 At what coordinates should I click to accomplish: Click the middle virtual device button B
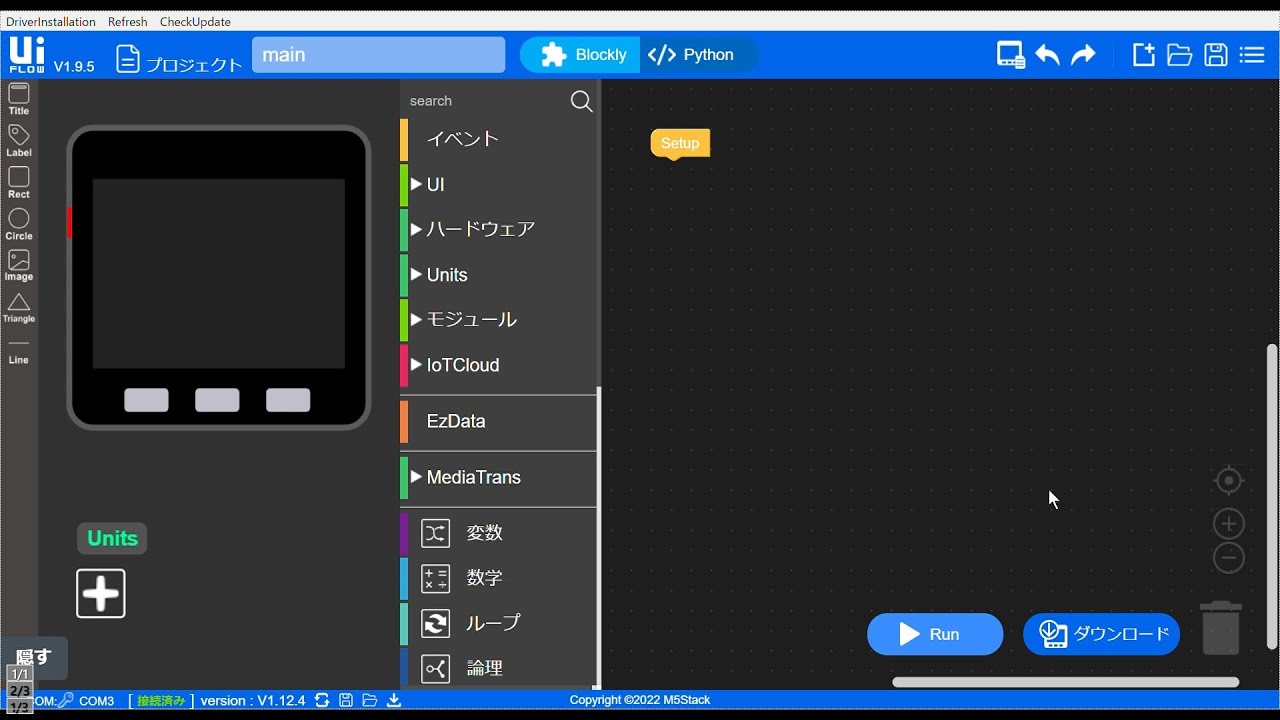click(x=217, y=400)
